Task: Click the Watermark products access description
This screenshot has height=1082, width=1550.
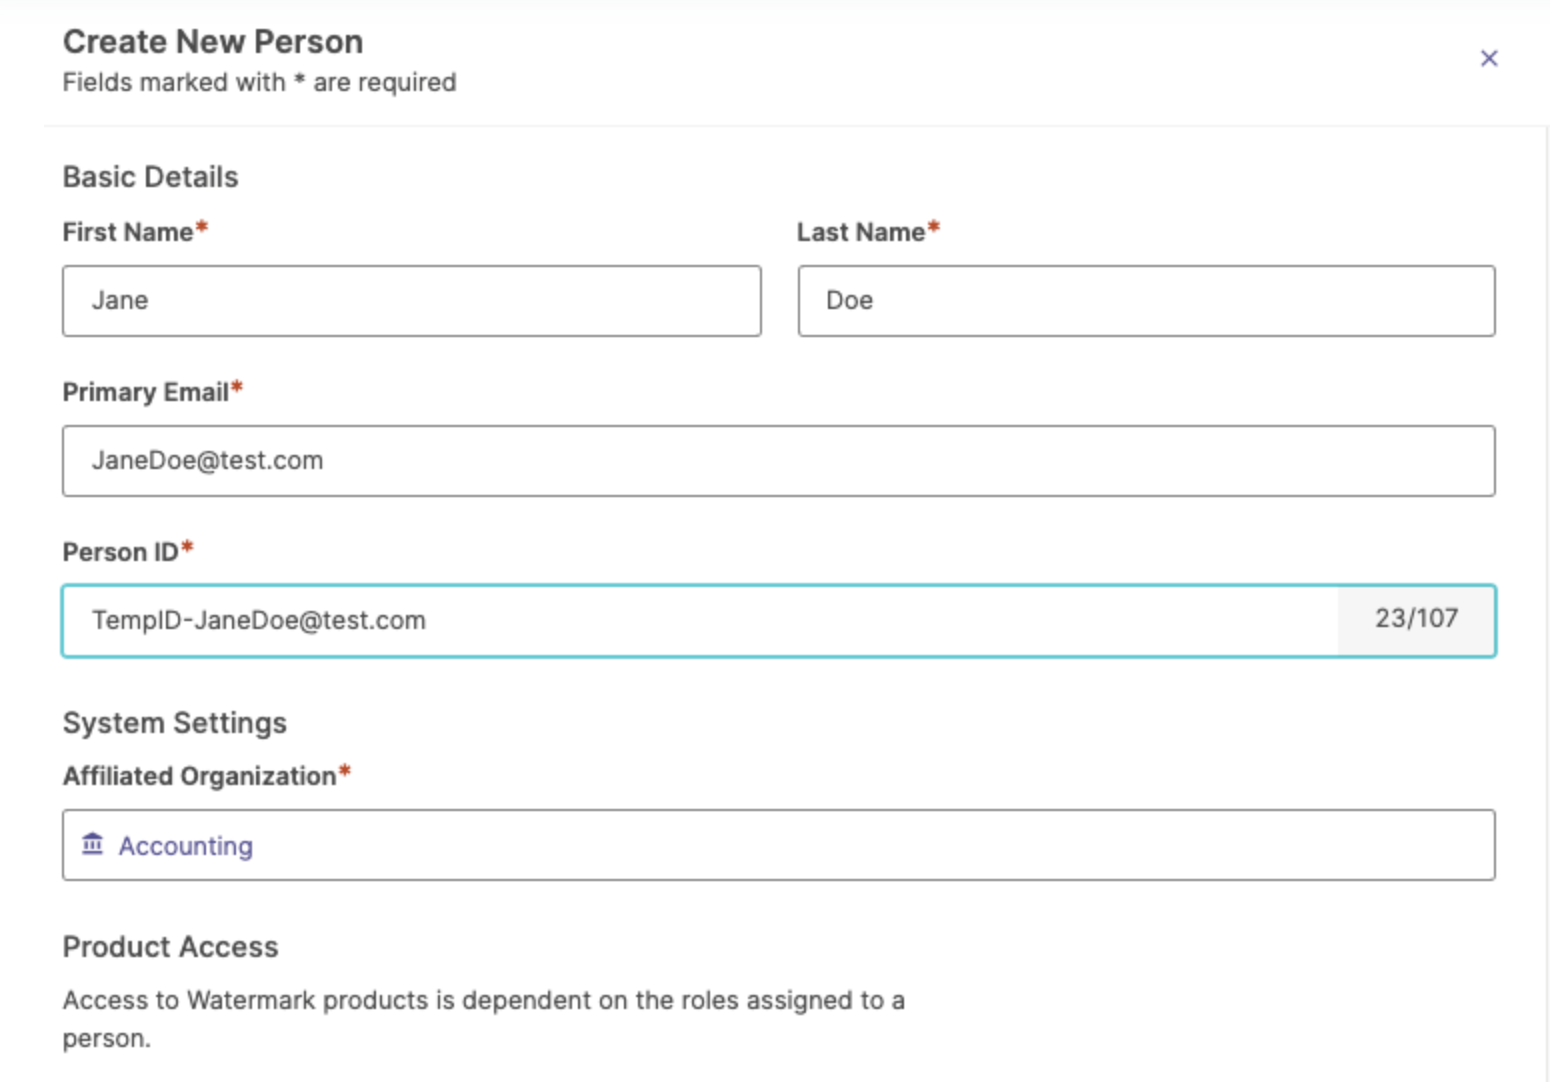Action: point(484,1019)
